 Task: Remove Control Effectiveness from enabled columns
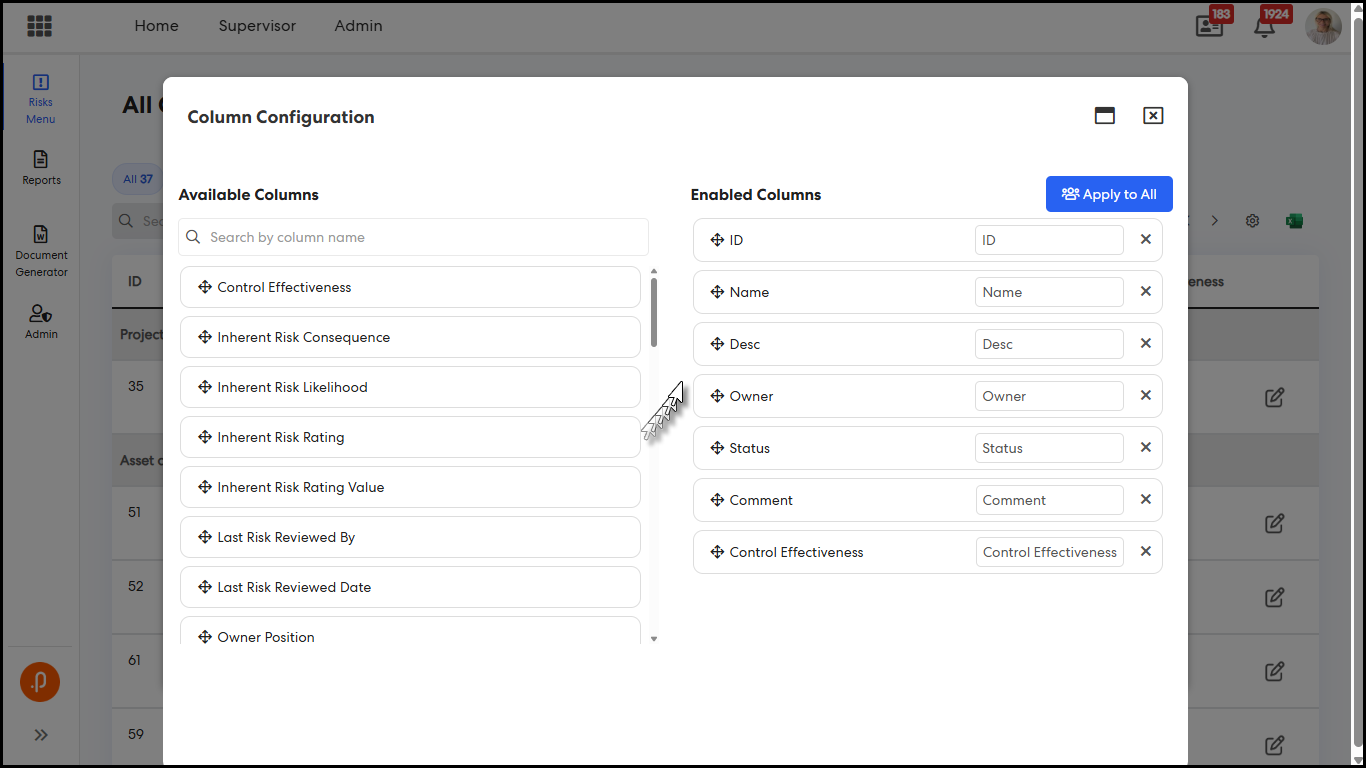[x=1146, y=551]
